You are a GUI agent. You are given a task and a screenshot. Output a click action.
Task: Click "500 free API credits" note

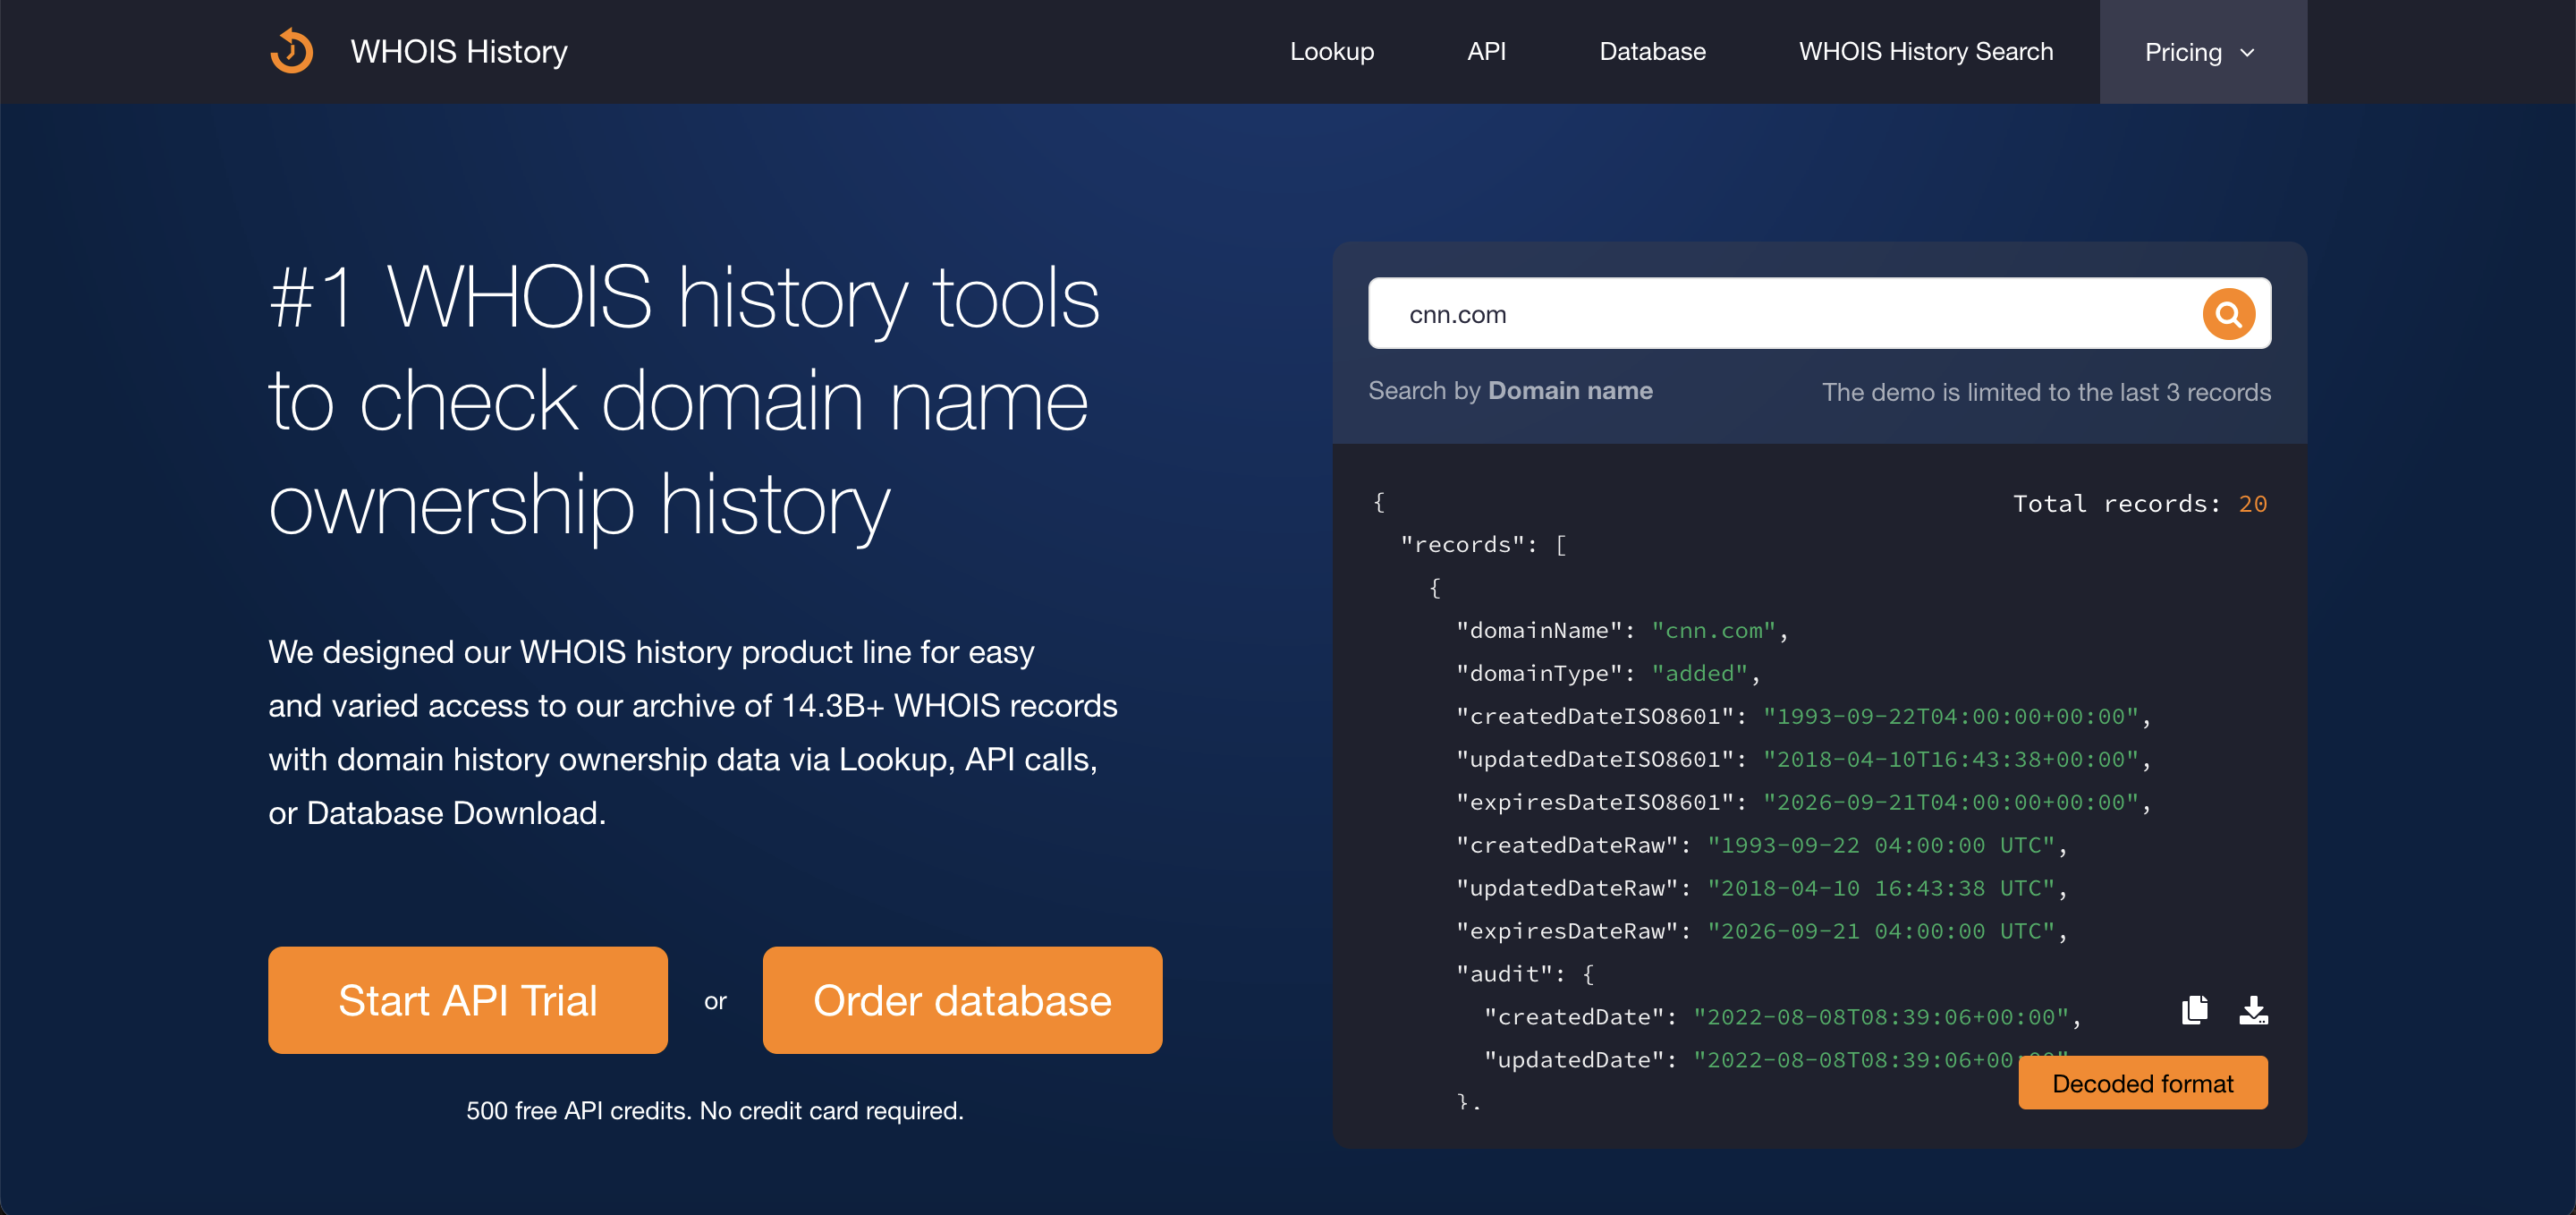714,1111
